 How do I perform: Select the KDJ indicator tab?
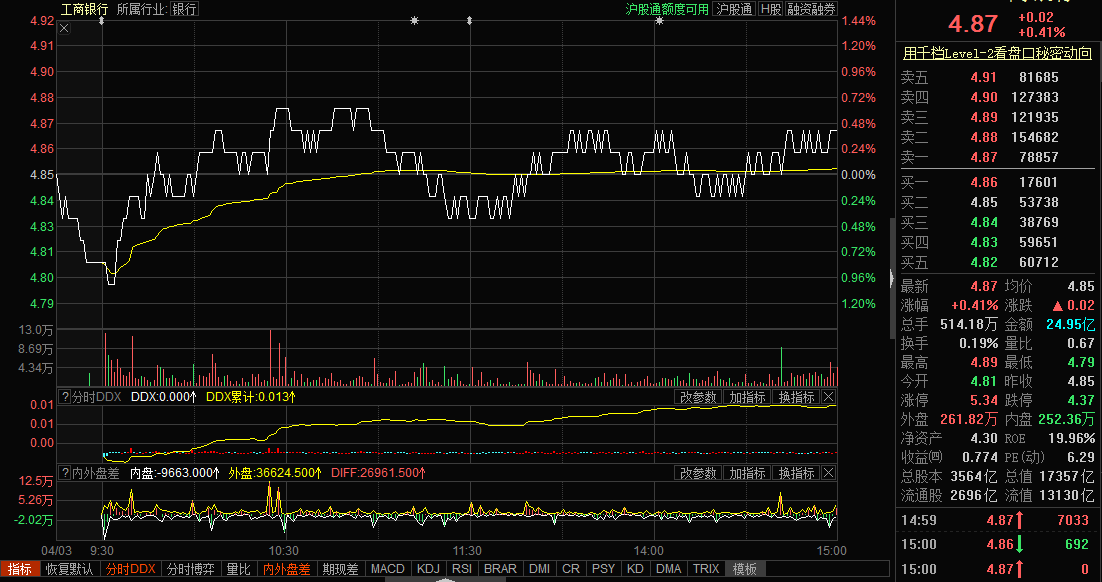[x=428, y=569]
